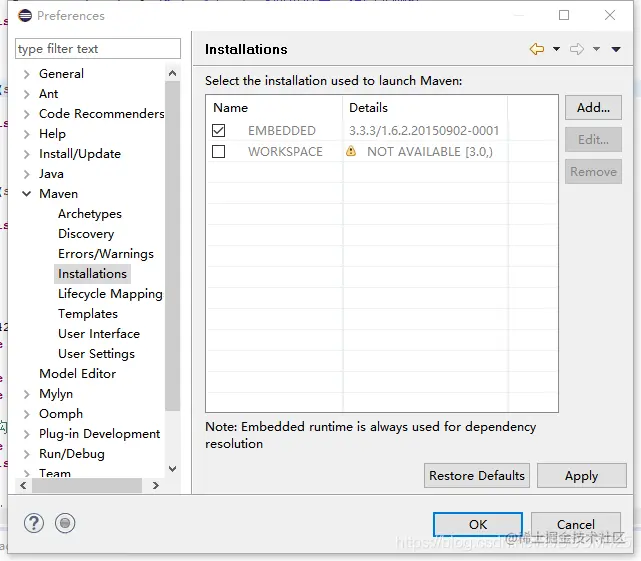Screen dimensions: 641x561
Task: Click the Help question mark icon
Action: point(34,523)
